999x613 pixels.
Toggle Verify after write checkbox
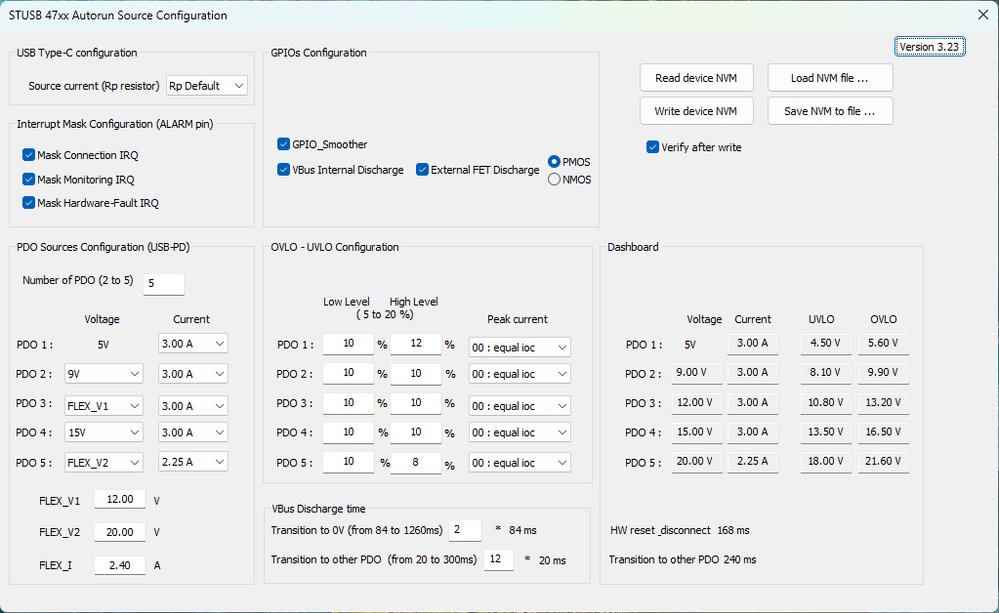[x=654, y=147]
